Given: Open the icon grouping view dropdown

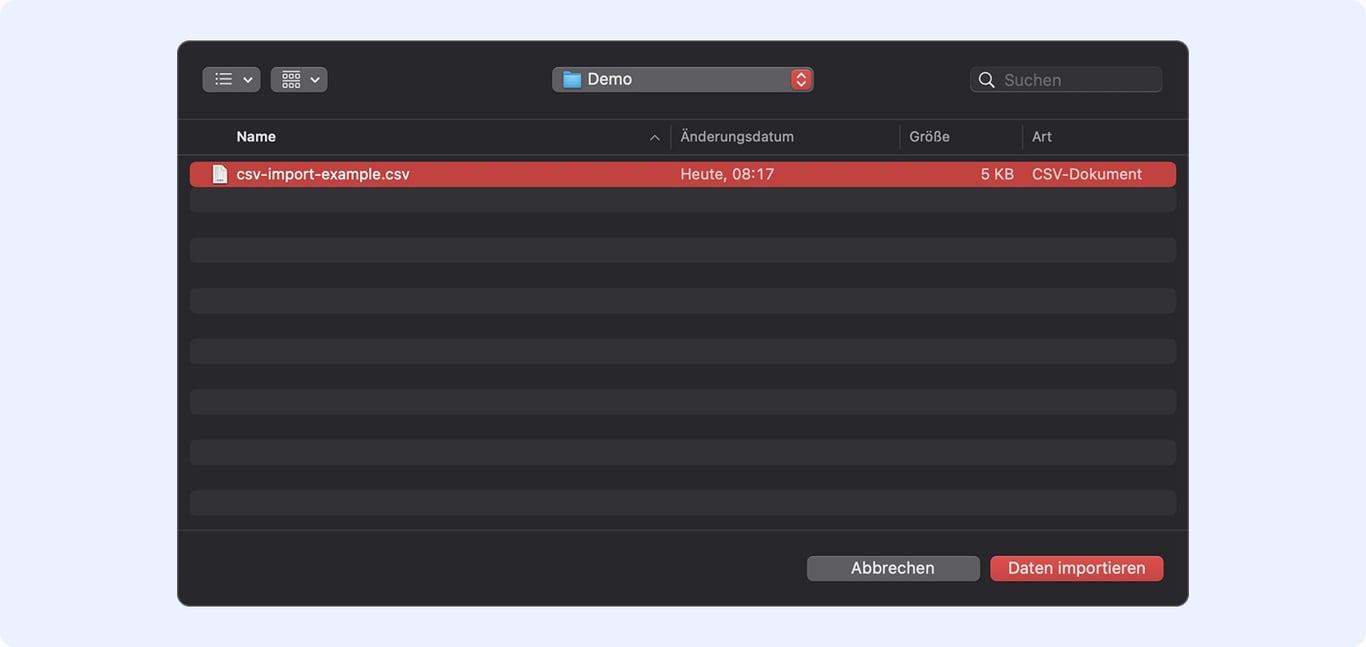Looking at the screenshot, I should click(x=299, y=80).
